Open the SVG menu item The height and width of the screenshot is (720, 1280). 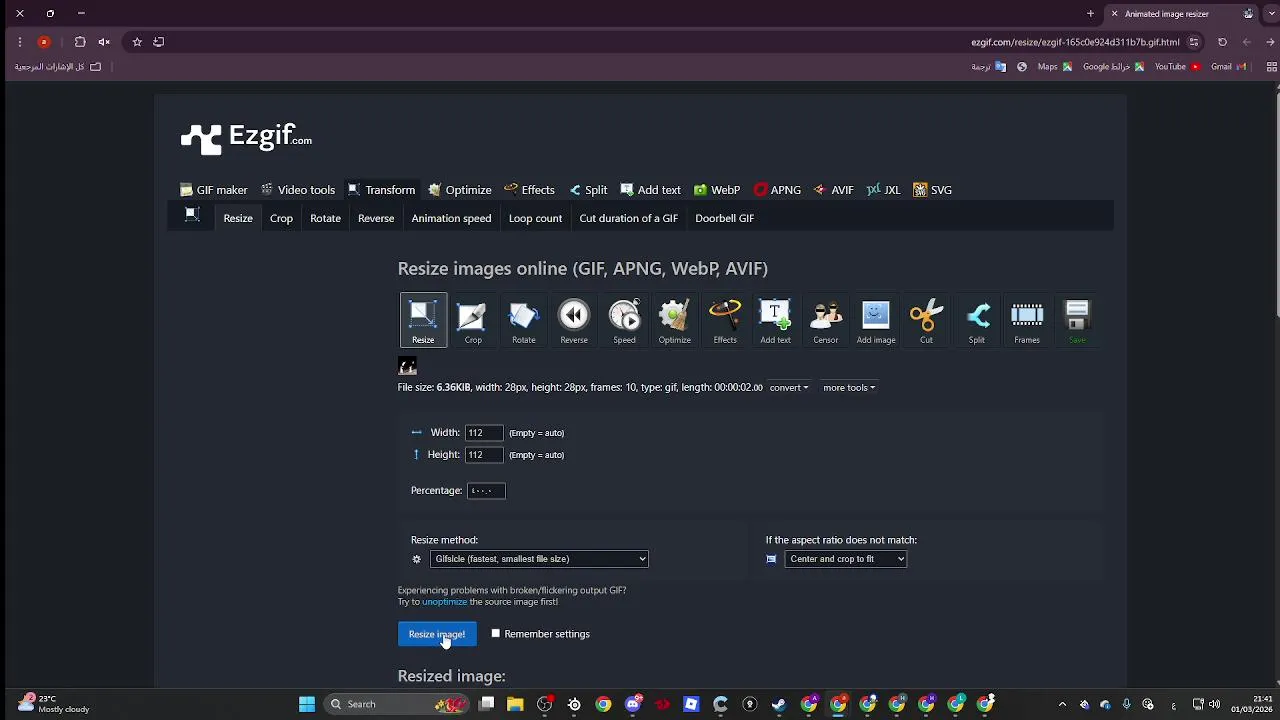[x=933, y=190]
